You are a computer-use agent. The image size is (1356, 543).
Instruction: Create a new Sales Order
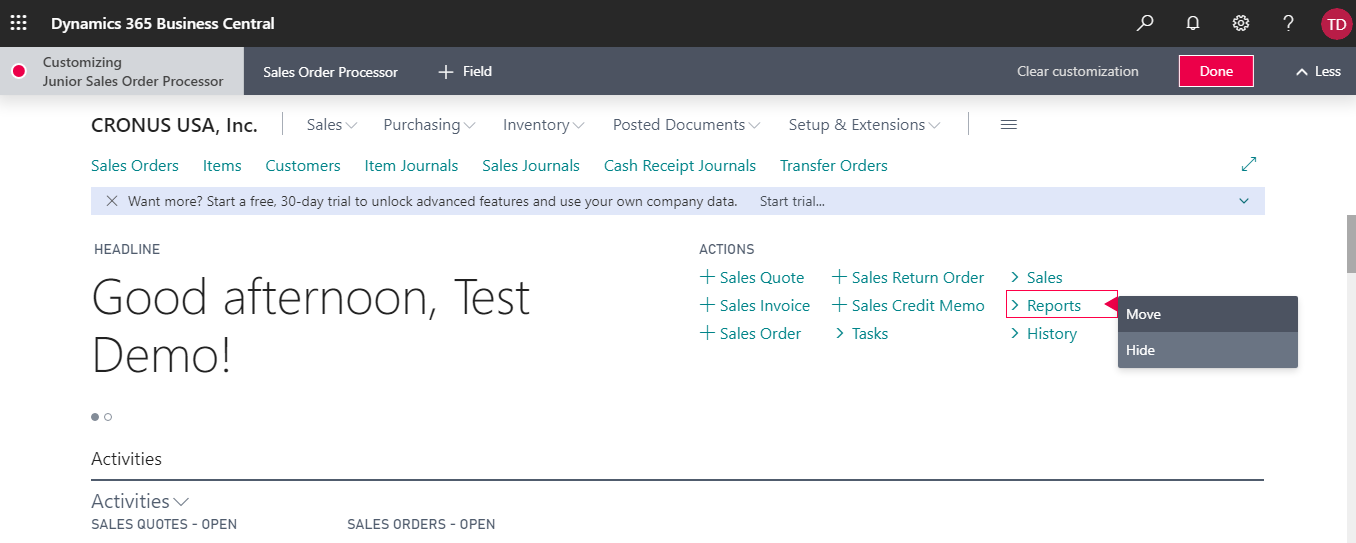[750, 334]
